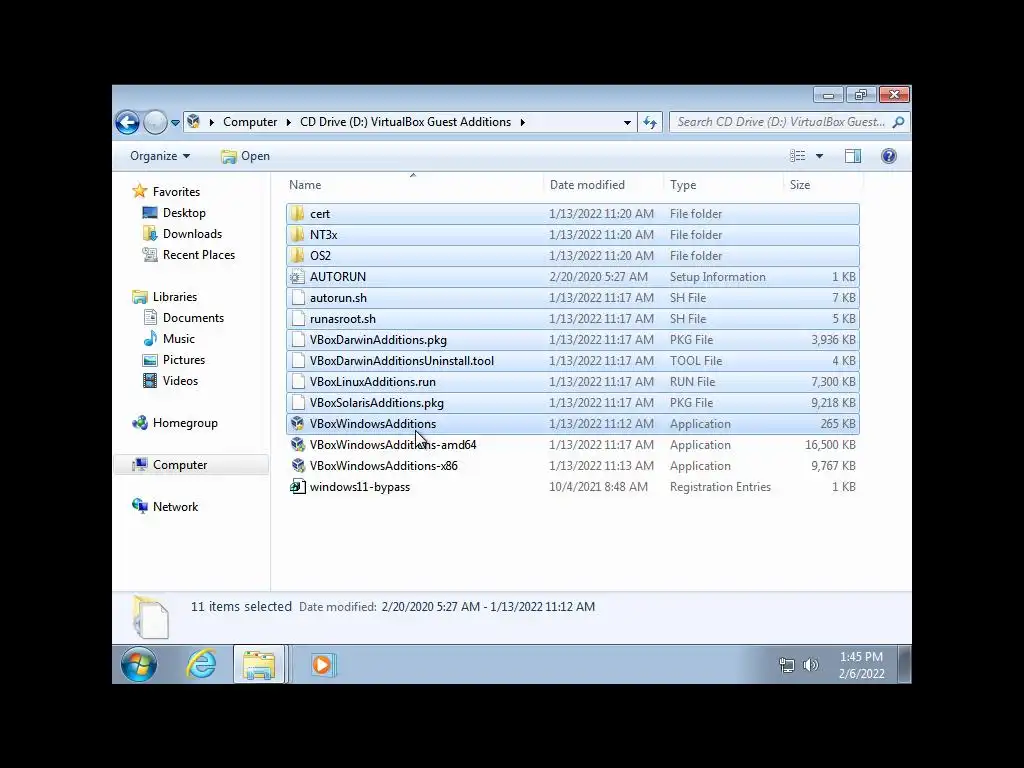Image resolution: width=1024 pixels, height=768 pixels.
Task: Expand arrow after Computer breadcrumb
Action: [289, 122]
